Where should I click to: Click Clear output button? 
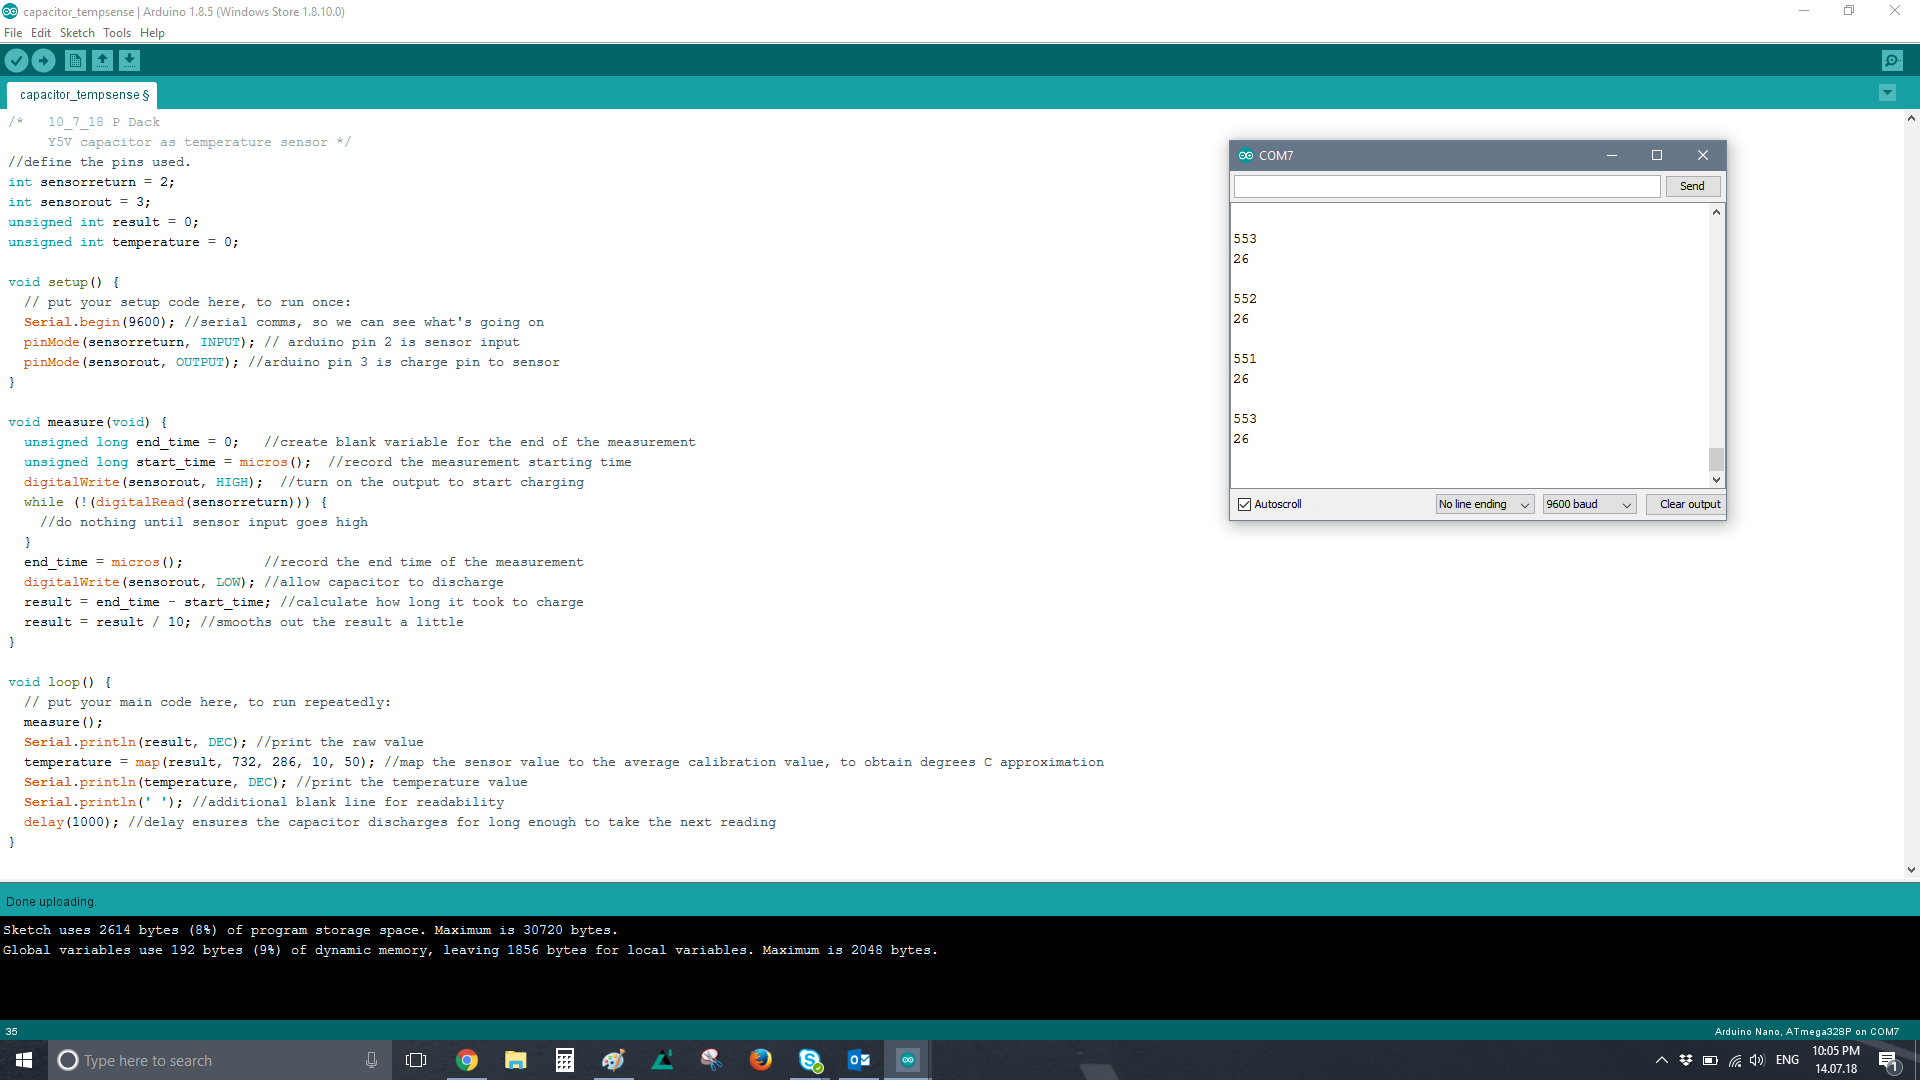pos(1688,504)
